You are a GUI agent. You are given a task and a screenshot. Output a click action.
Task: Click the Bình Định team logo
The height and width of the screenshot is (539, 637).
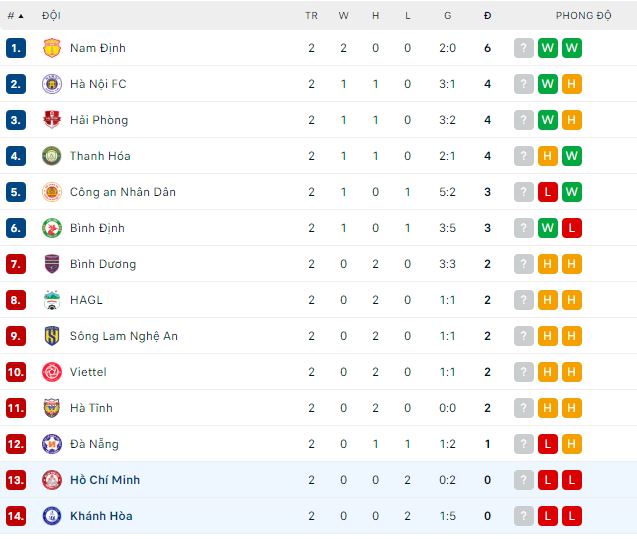[x=51, y=228]
